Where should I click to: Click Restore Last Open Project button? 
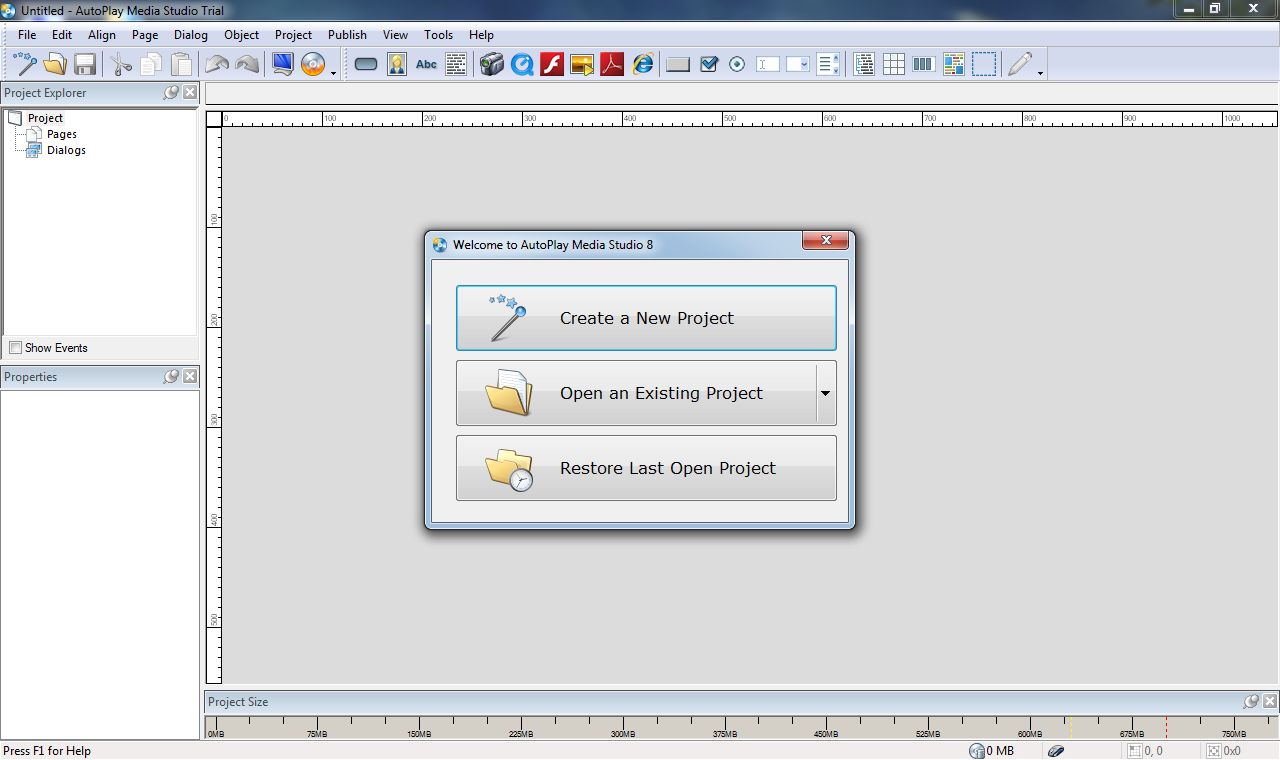[x=646, y=468]
